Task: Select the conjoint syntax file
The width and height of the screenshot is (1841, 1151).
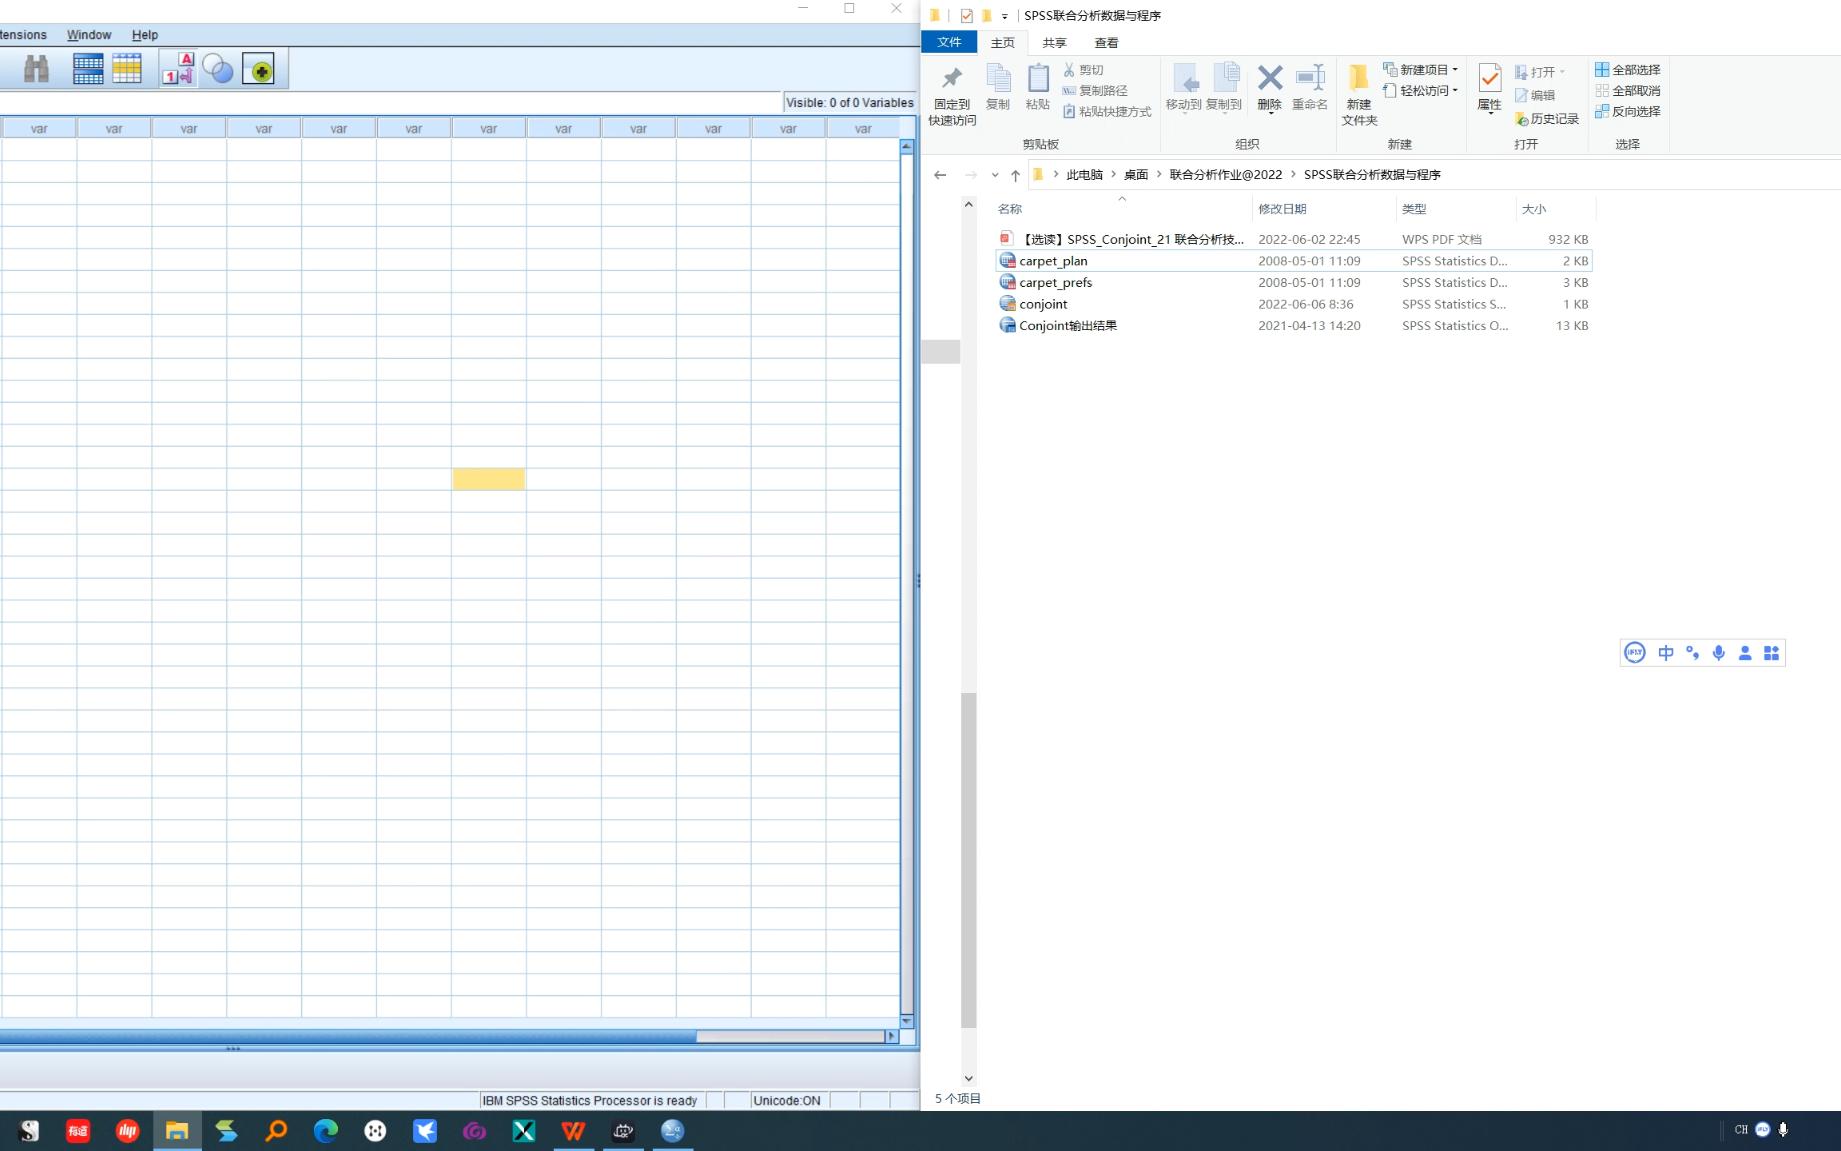Action: point(1293,304)
